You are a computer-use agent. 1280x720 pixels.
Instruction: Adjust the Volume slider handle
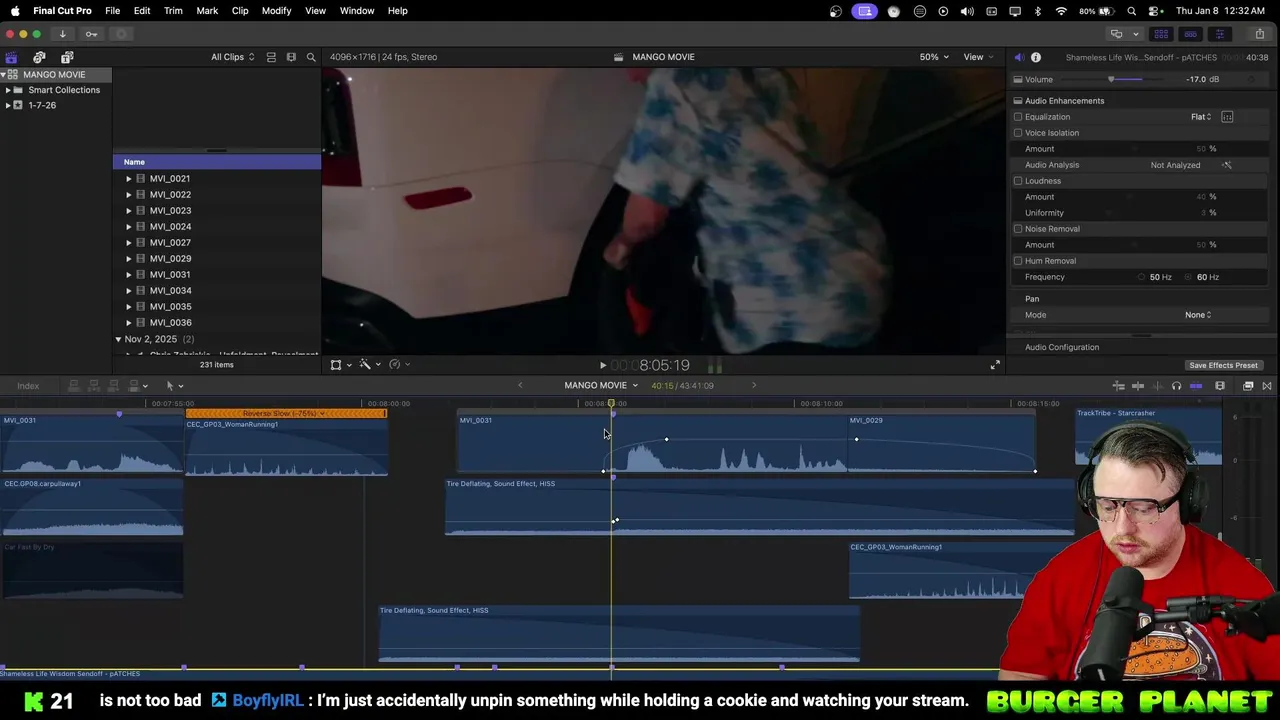pos(1111,80)
